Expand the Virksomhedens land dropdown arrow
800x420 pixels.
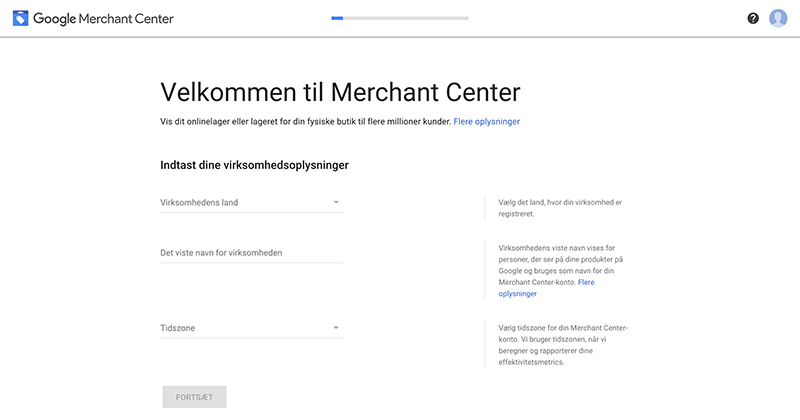[x=336, y=202]
